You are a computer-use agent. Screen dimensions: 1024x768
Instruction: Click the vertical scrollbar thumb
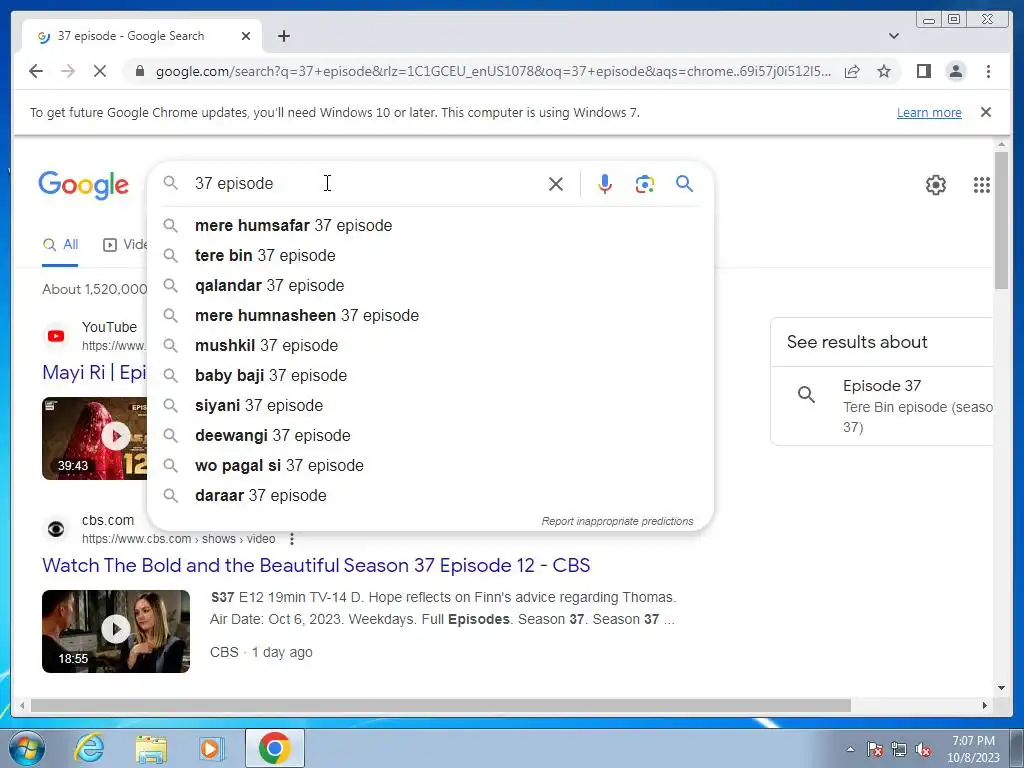[x=1001, y=220]
